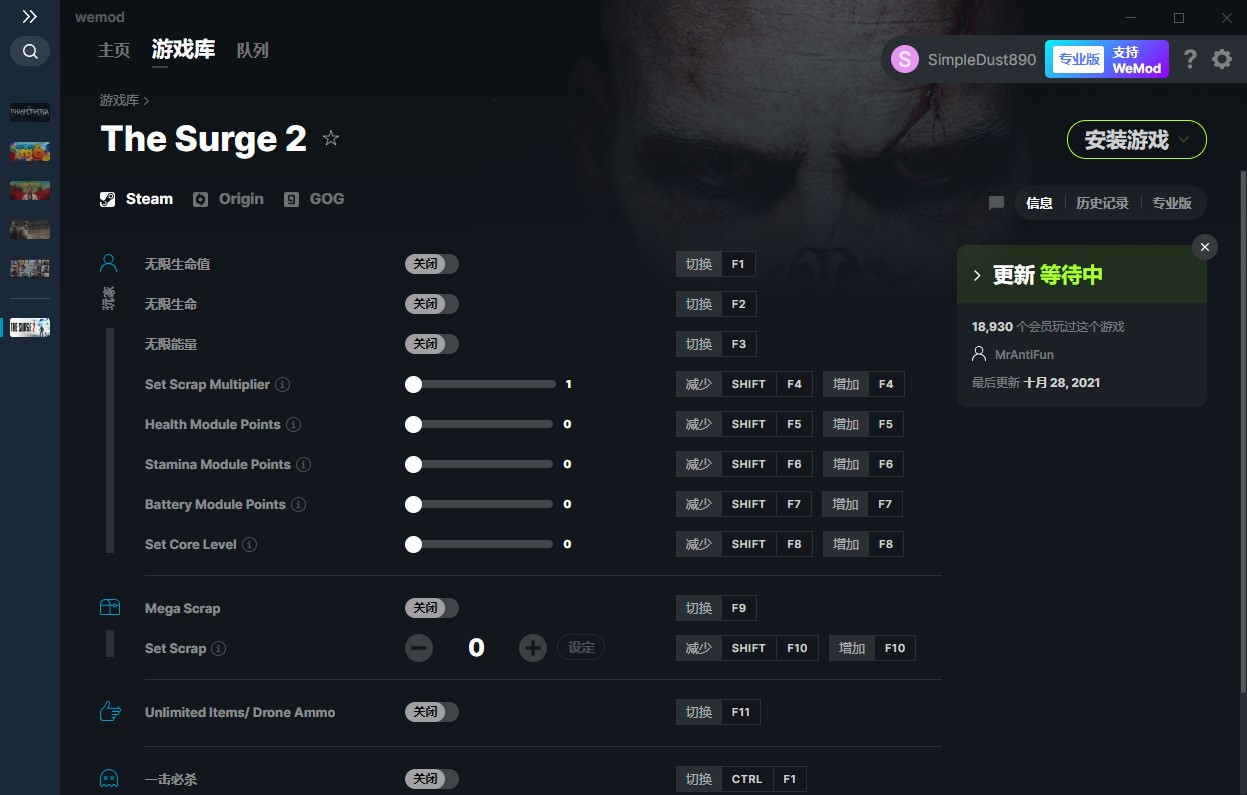
Task: Click the SimpleDust890 user avatar
Action: click(x=905, y=59)
